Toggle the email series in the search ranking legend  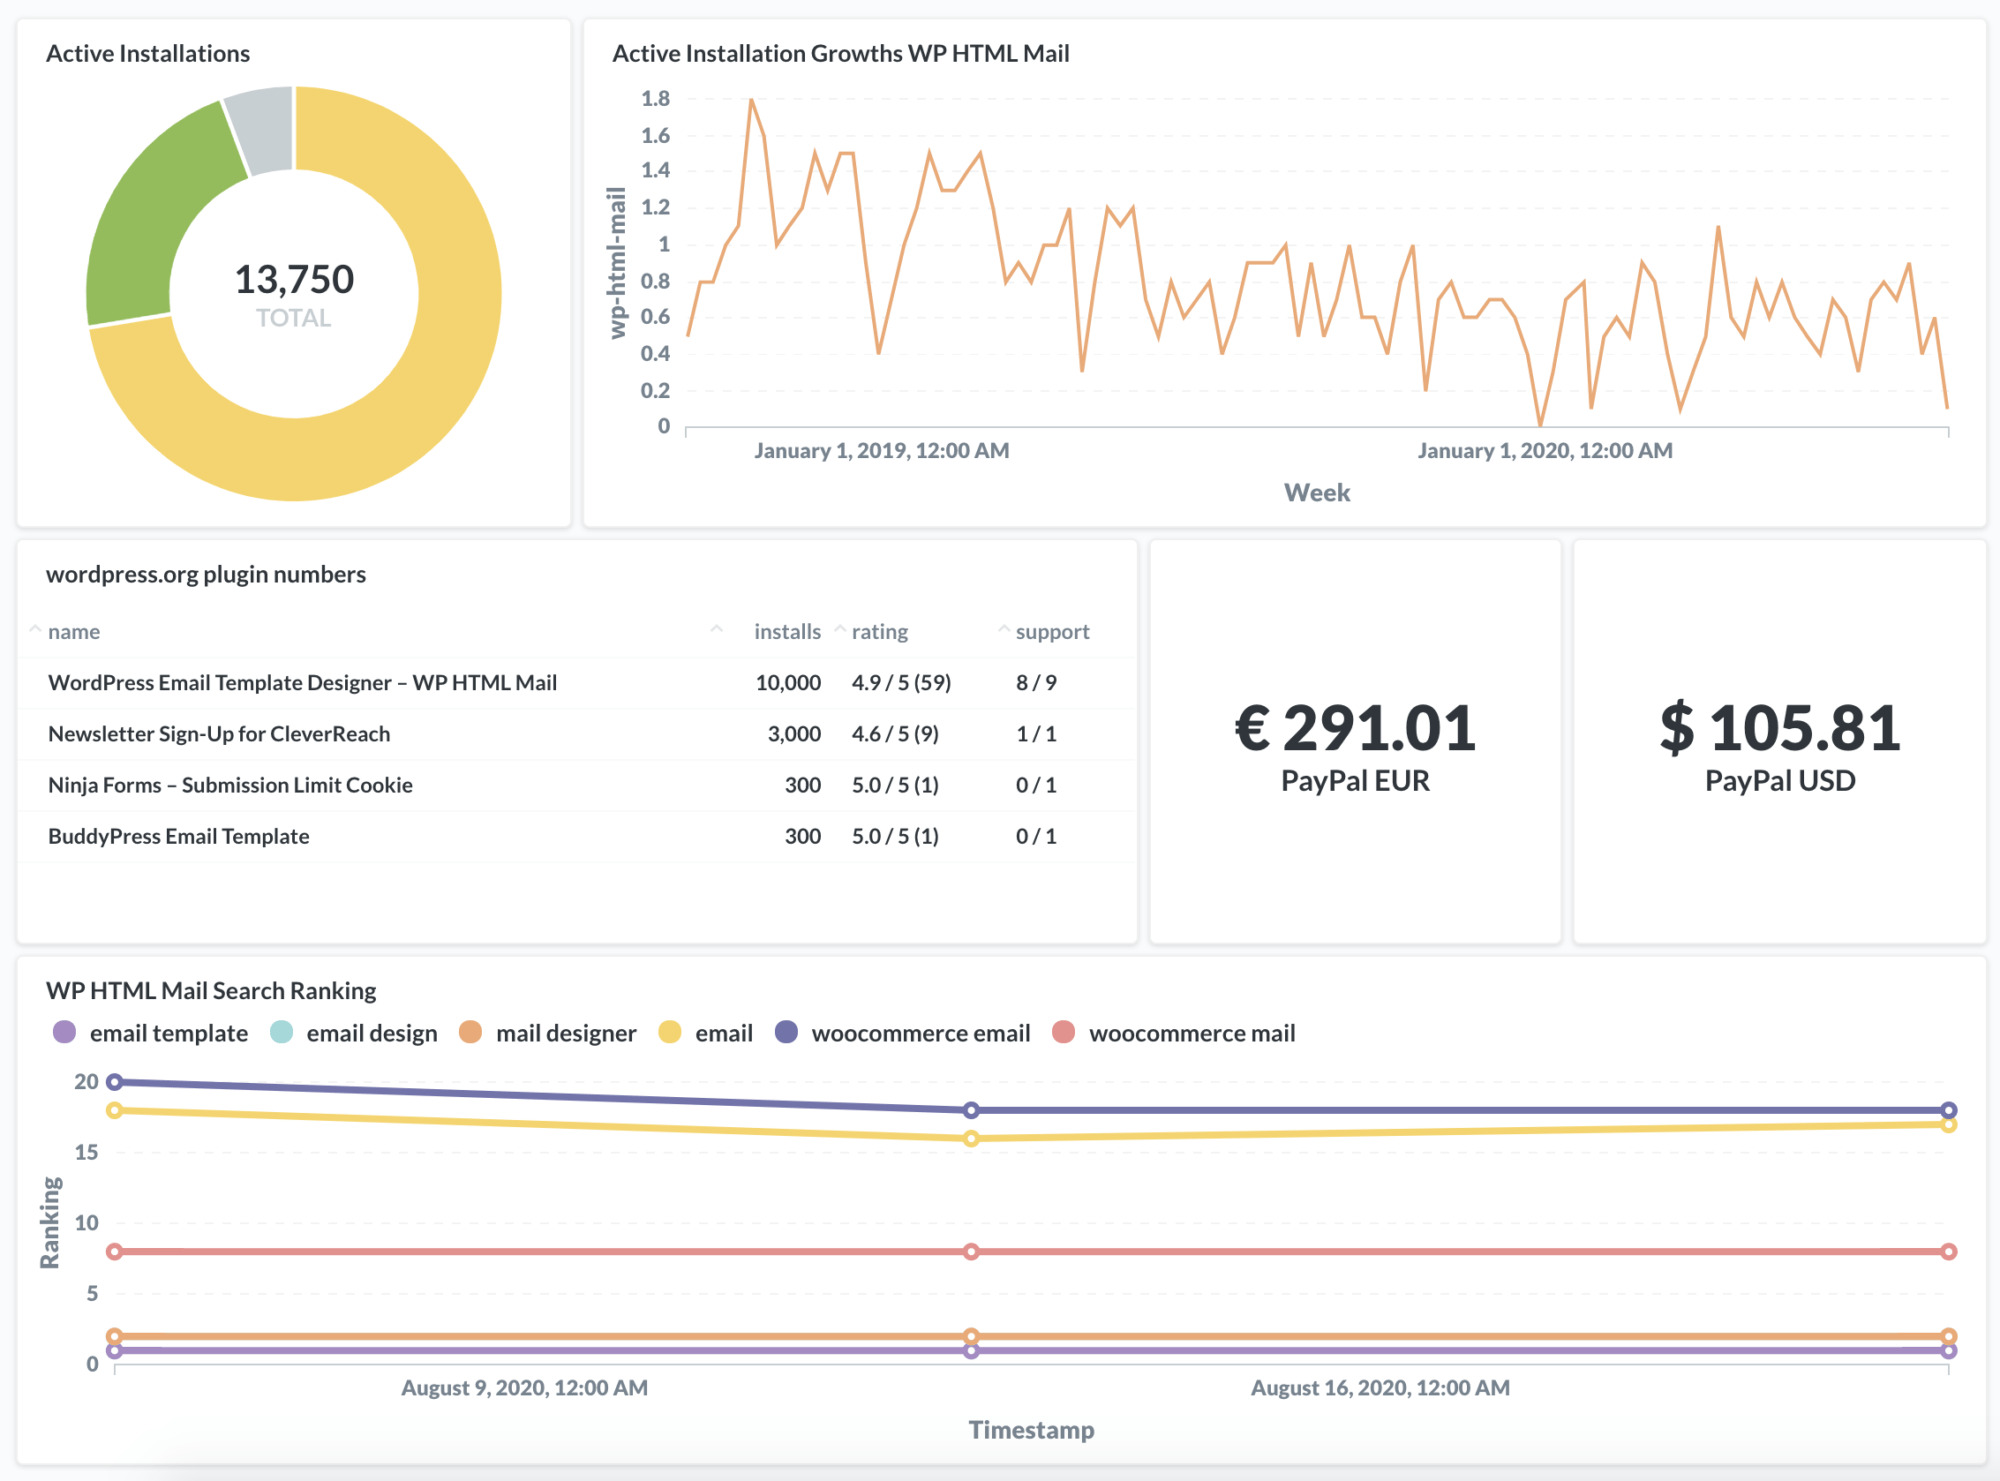[670, 1031]
